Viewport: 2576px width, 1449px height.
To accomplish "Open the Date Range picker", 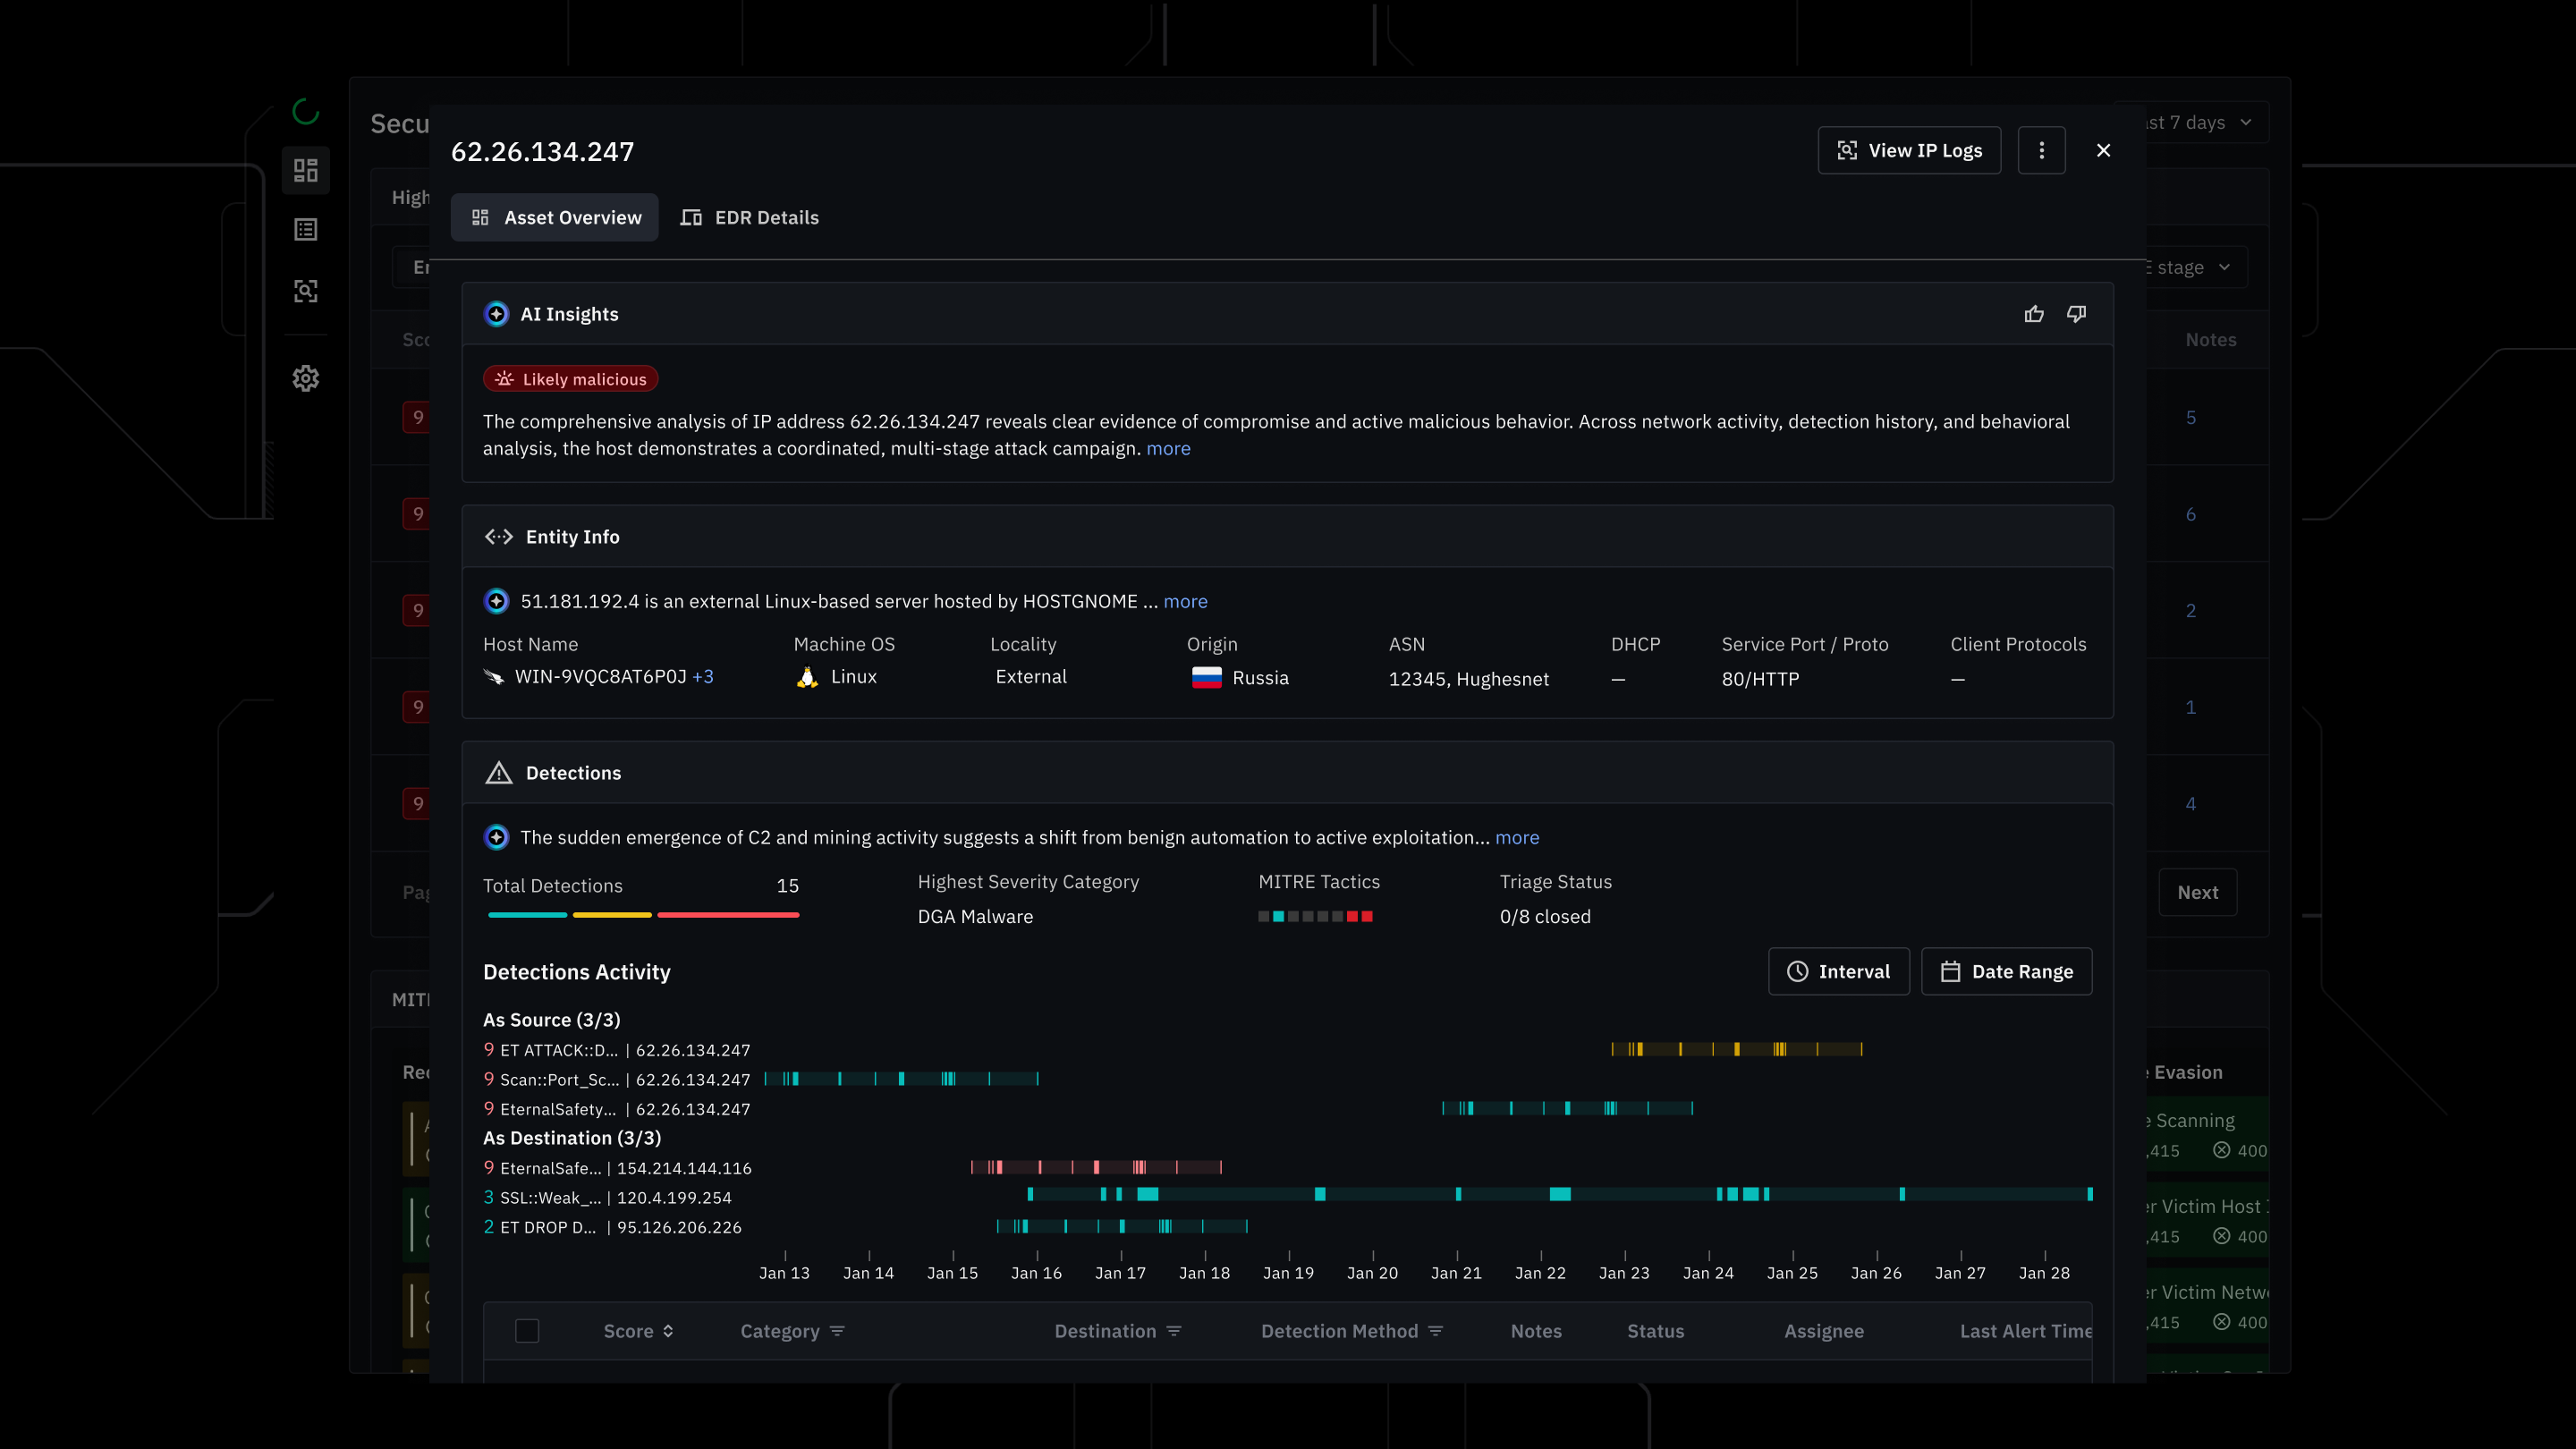I will pyautogui.click(x=2006, y=971).
